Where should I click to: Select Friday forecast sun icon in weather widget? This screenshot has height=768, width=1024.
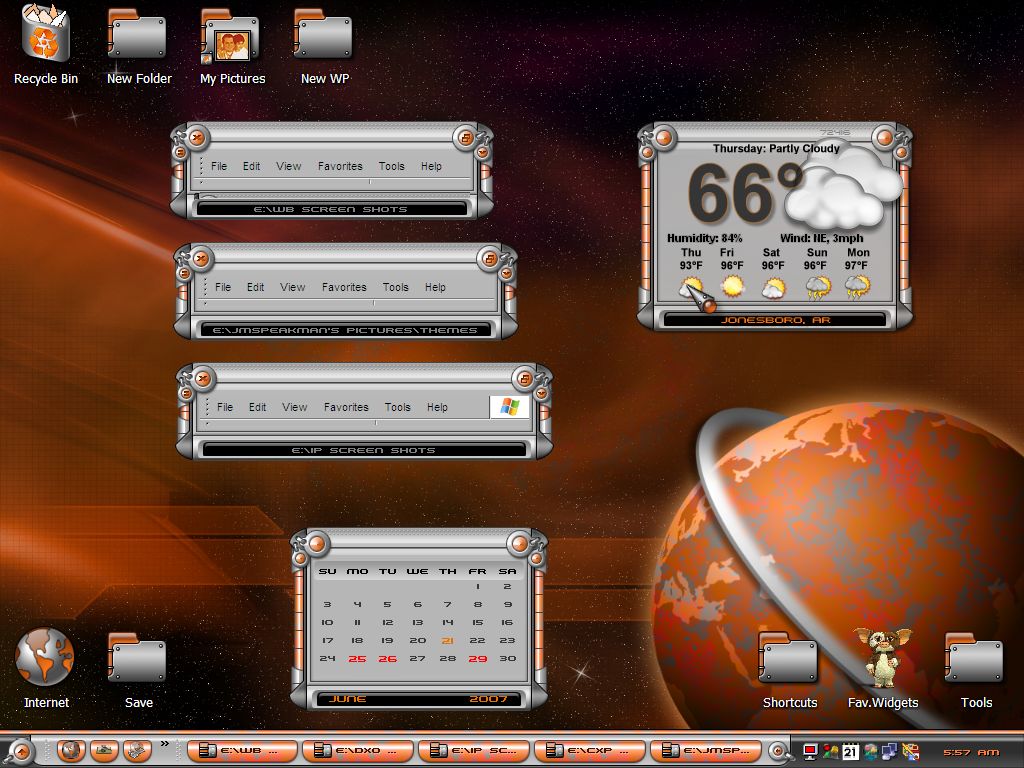pyautogui.click(x=732, y=286)
